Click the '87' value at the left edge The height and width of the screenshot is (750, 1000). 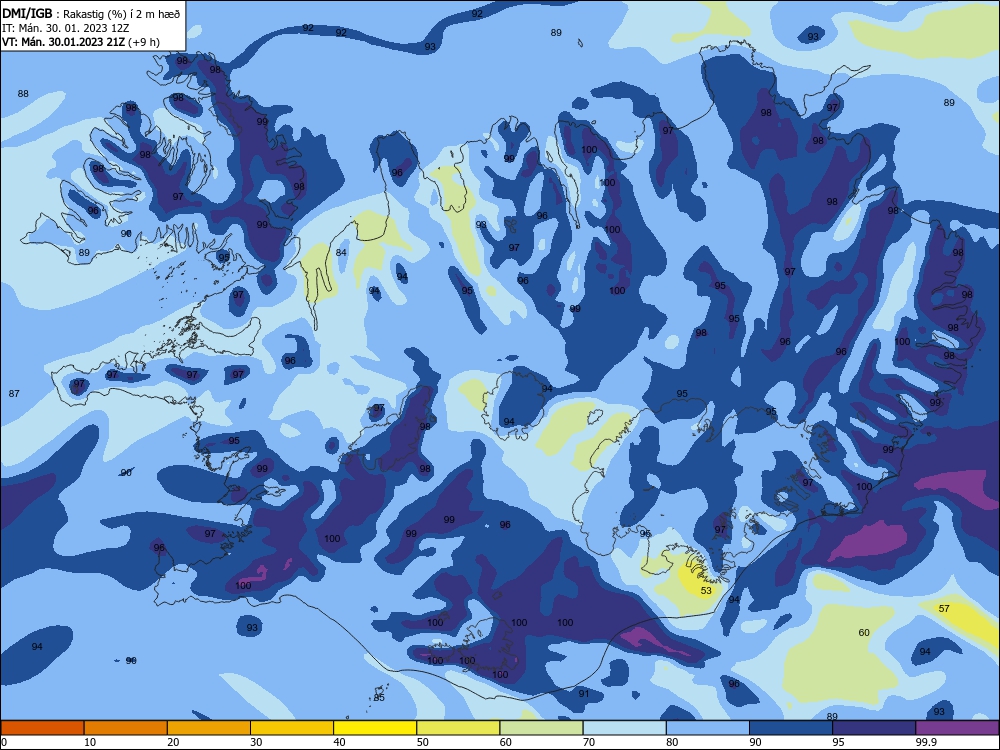(14, 393)
